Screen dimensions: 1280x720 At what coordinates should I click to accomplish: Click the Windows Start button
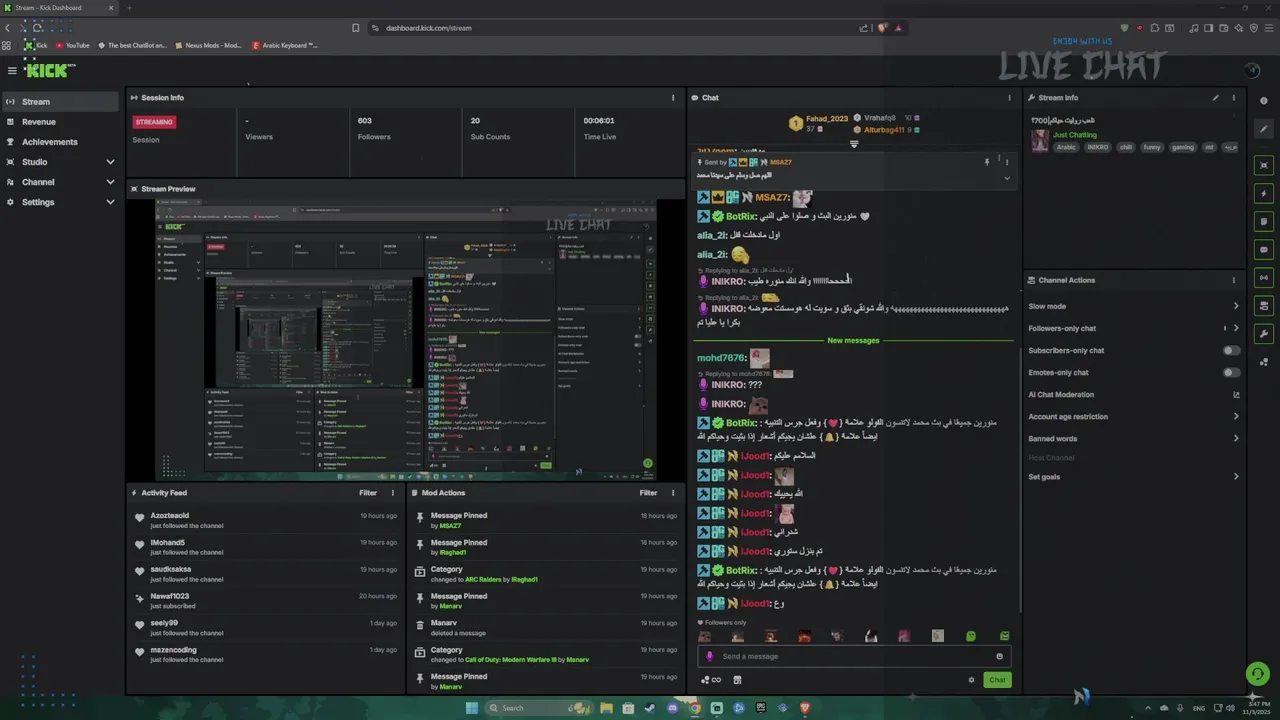click(x=472, y=708)
